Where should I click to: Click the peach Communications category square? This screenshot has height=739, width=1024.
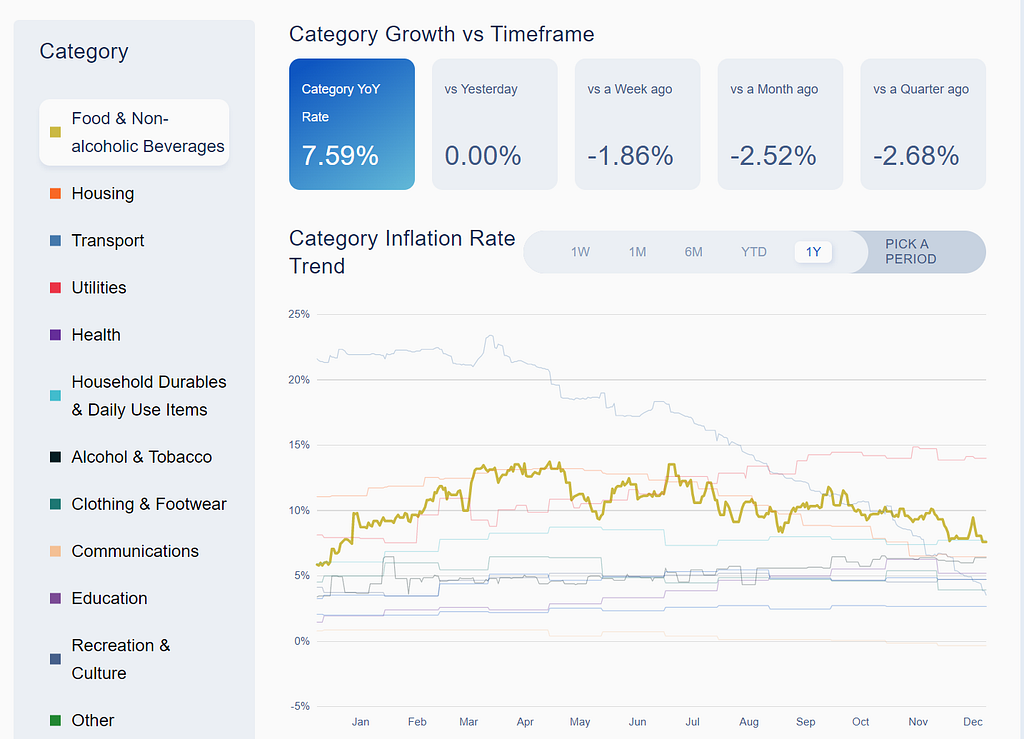click(x=56, y=551)
